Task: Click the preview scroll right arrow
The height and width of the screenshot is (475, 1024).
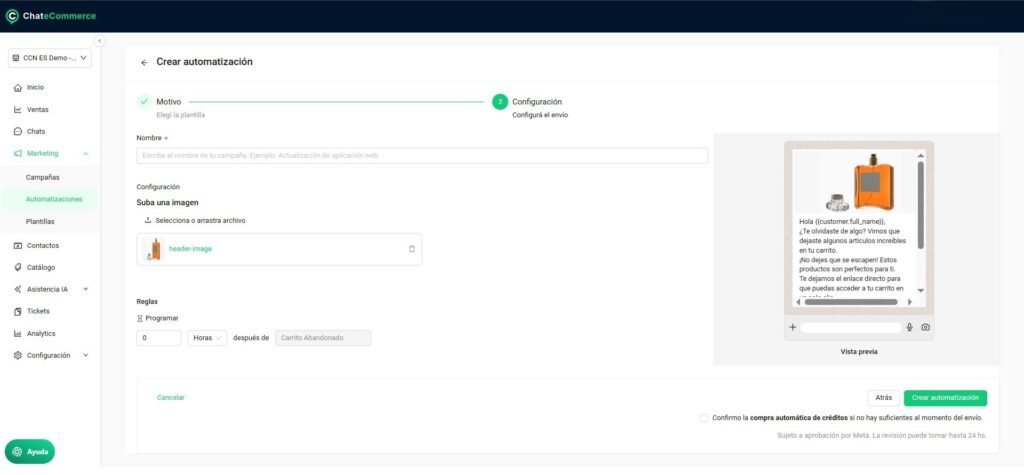Action: (x=910, y=302)
